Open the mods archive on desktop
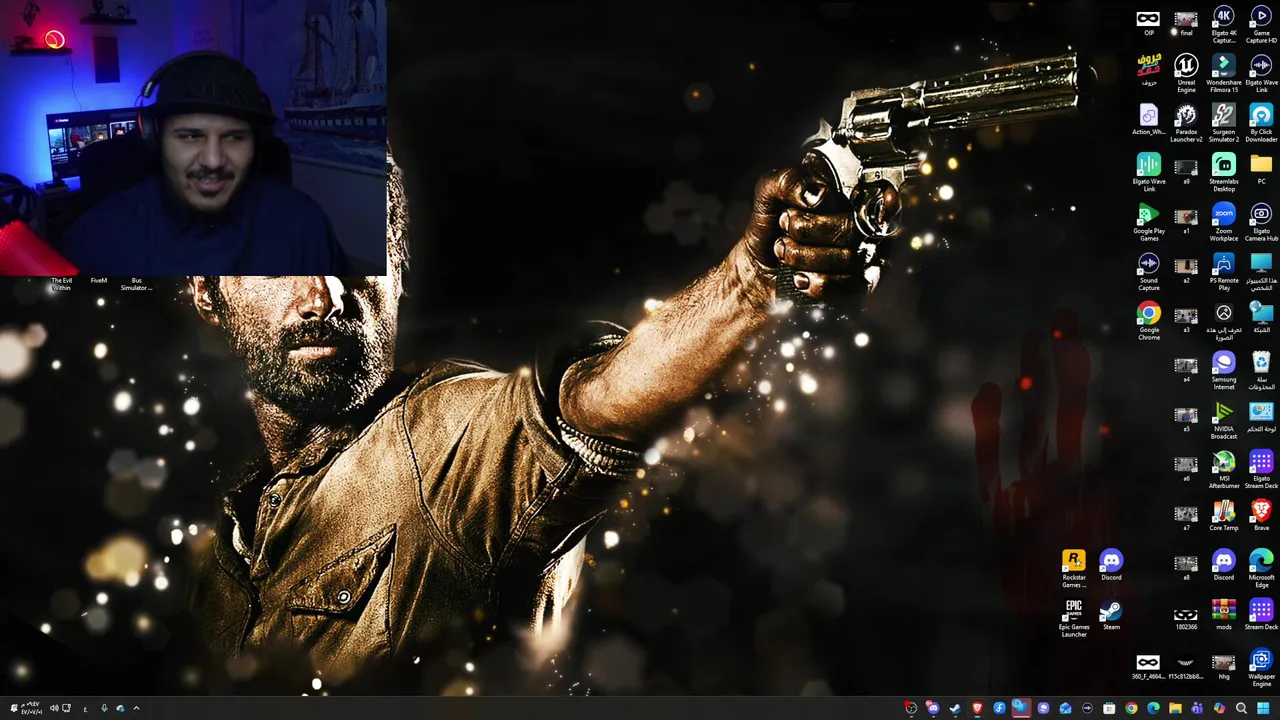The height and width of the screenshot is (720, 1280). (1224, 614)
